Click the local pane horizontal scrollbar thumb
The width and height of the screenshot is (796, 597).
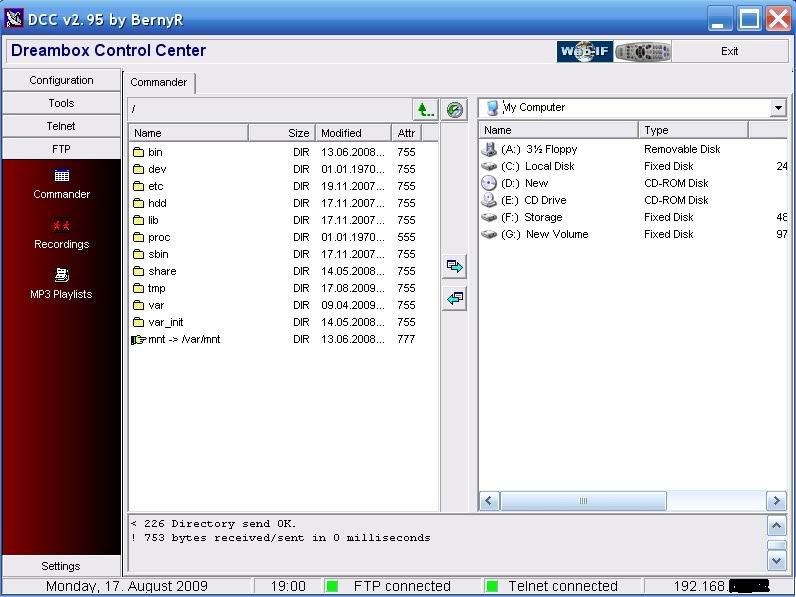click(x=583, y=501)
